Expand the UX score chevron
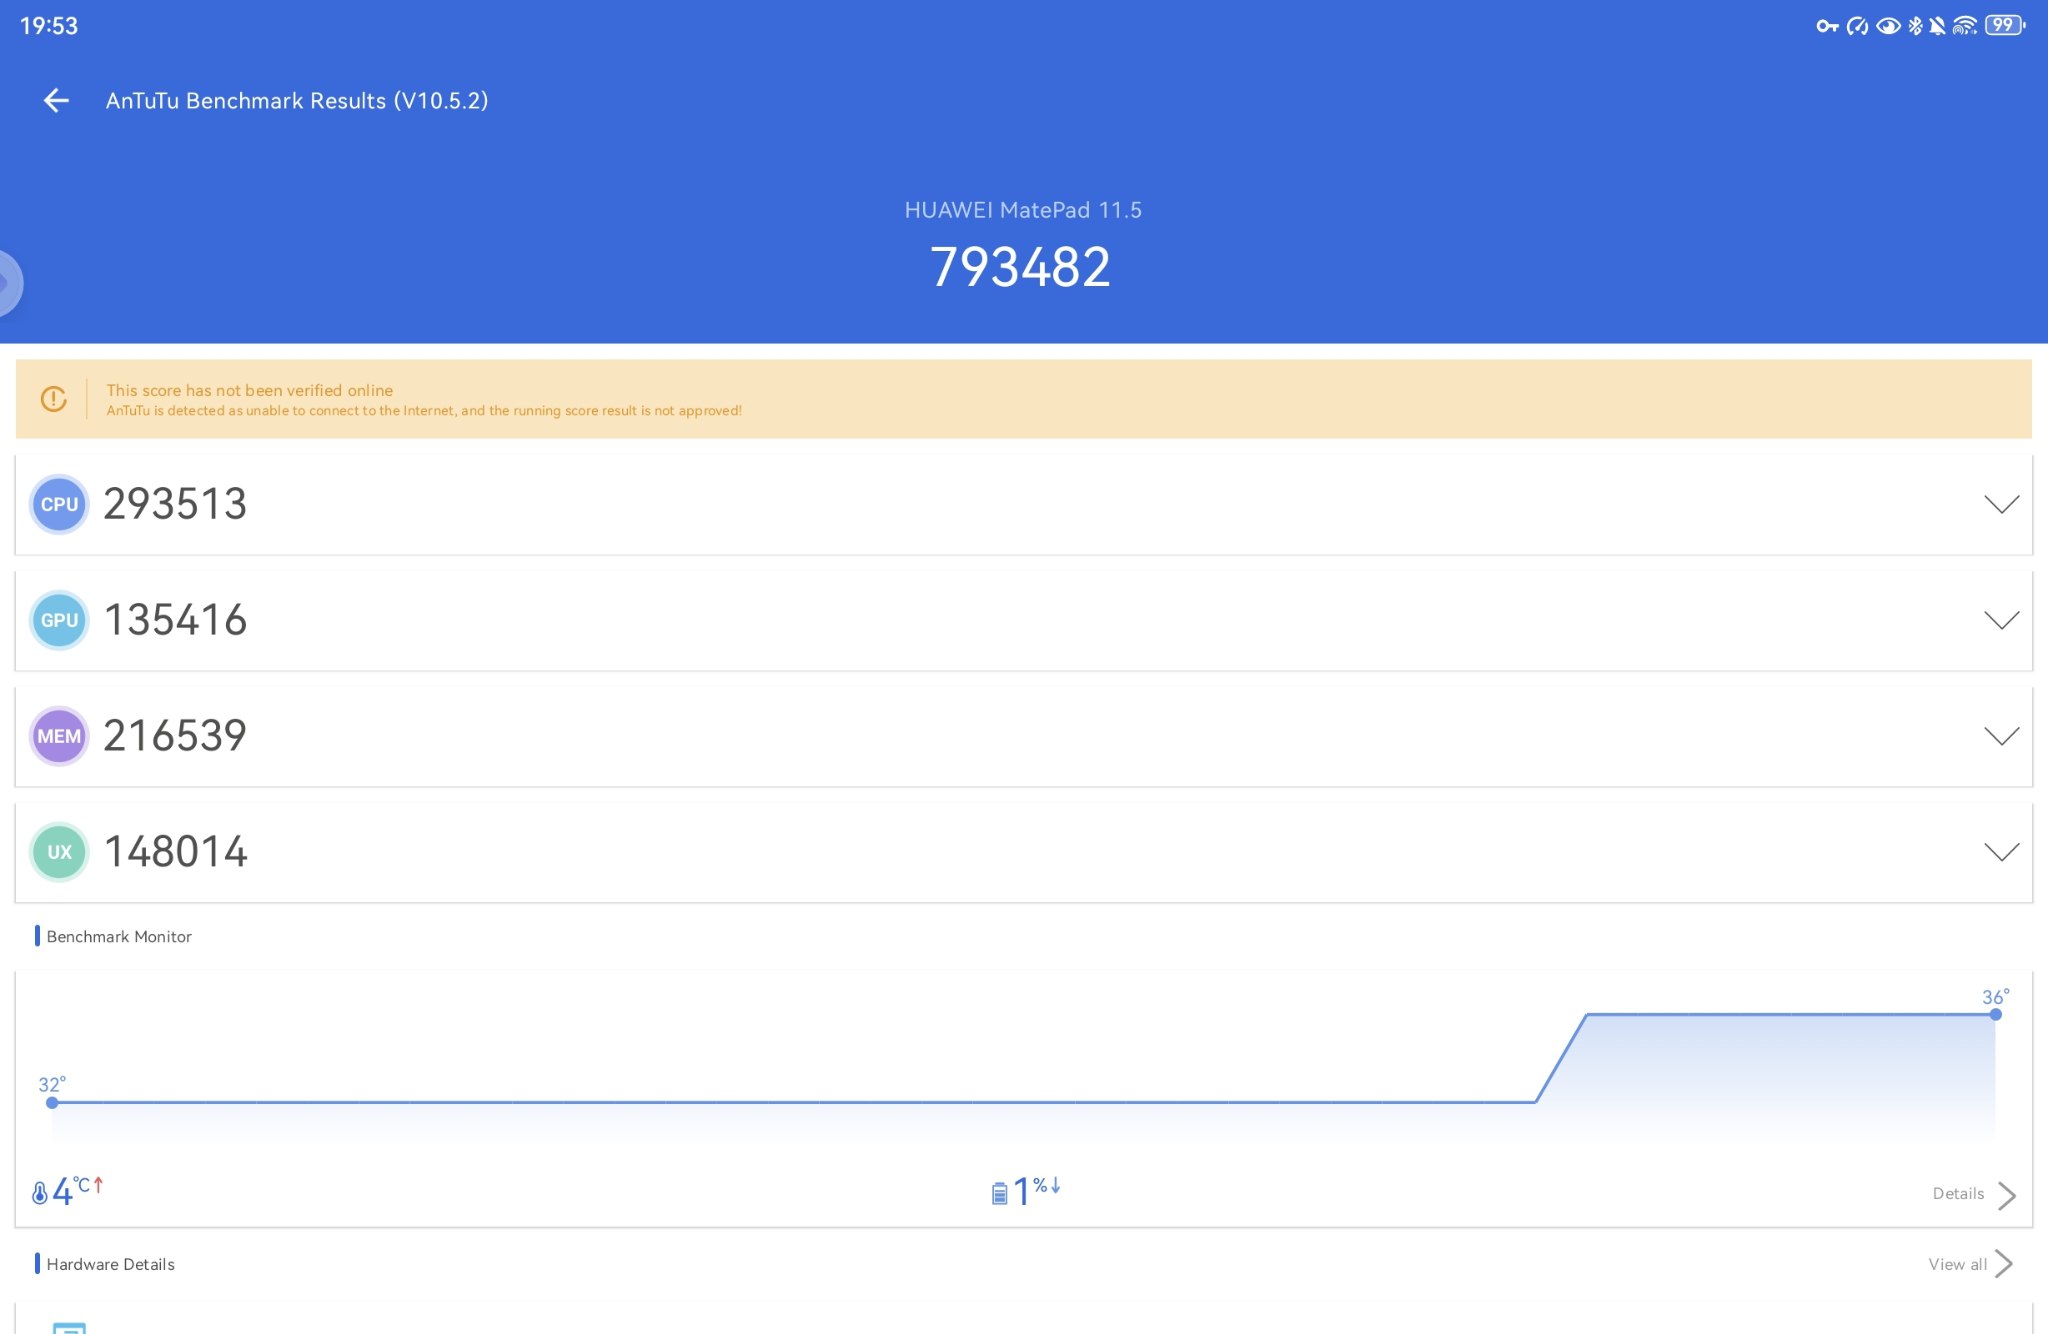 click(x=2001, y=852)
